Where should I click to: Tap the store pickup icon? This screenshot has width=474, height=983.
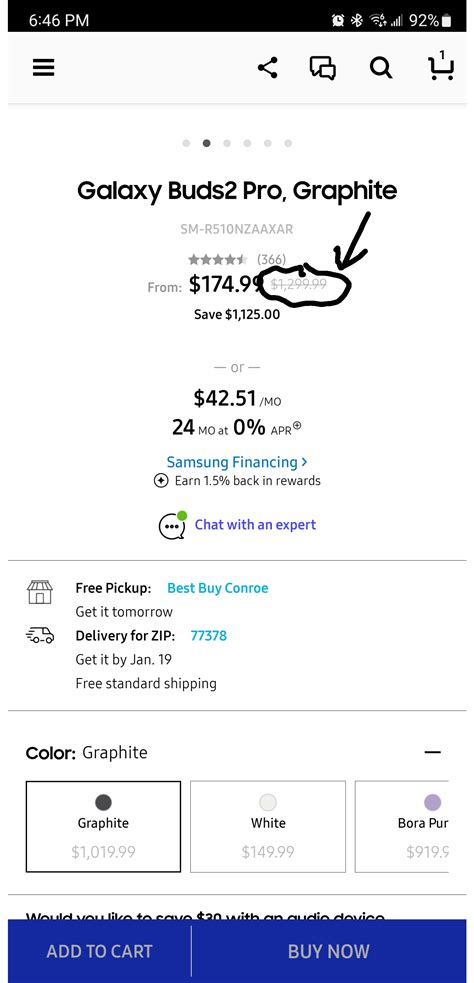point(40,592)
